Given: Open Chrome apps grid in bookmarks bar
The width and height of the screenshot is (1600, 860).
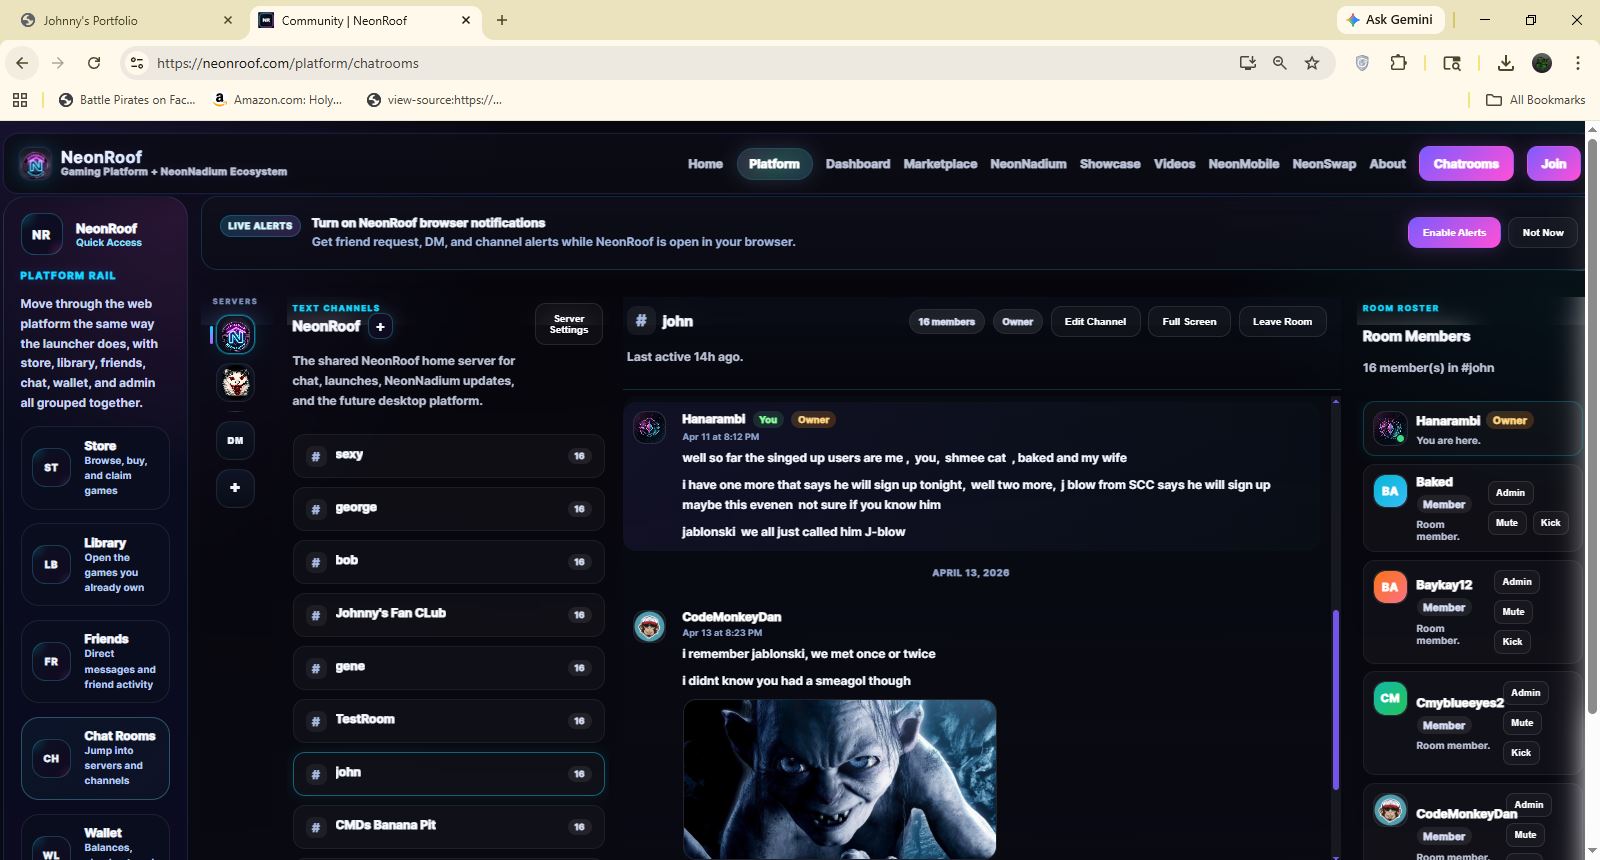Looking at the screenshot, I should click(20, 100).
